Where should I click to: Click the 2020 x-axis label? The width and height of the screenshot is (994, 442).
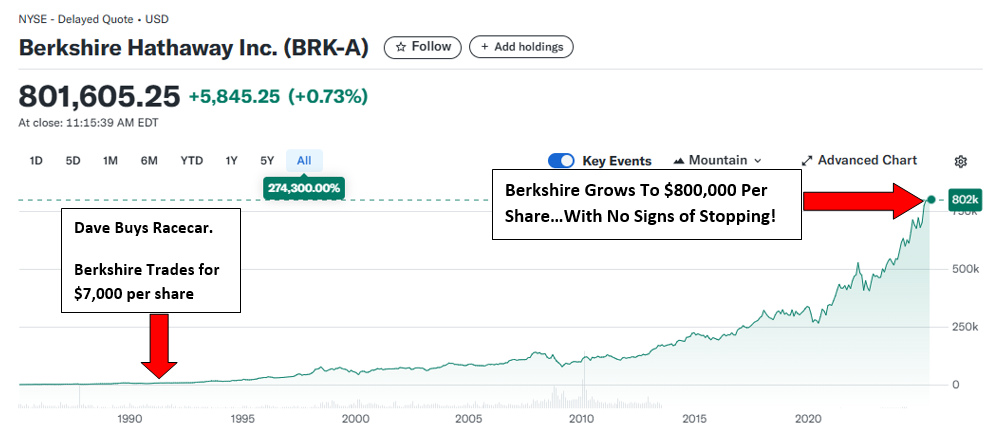[808, 419]
